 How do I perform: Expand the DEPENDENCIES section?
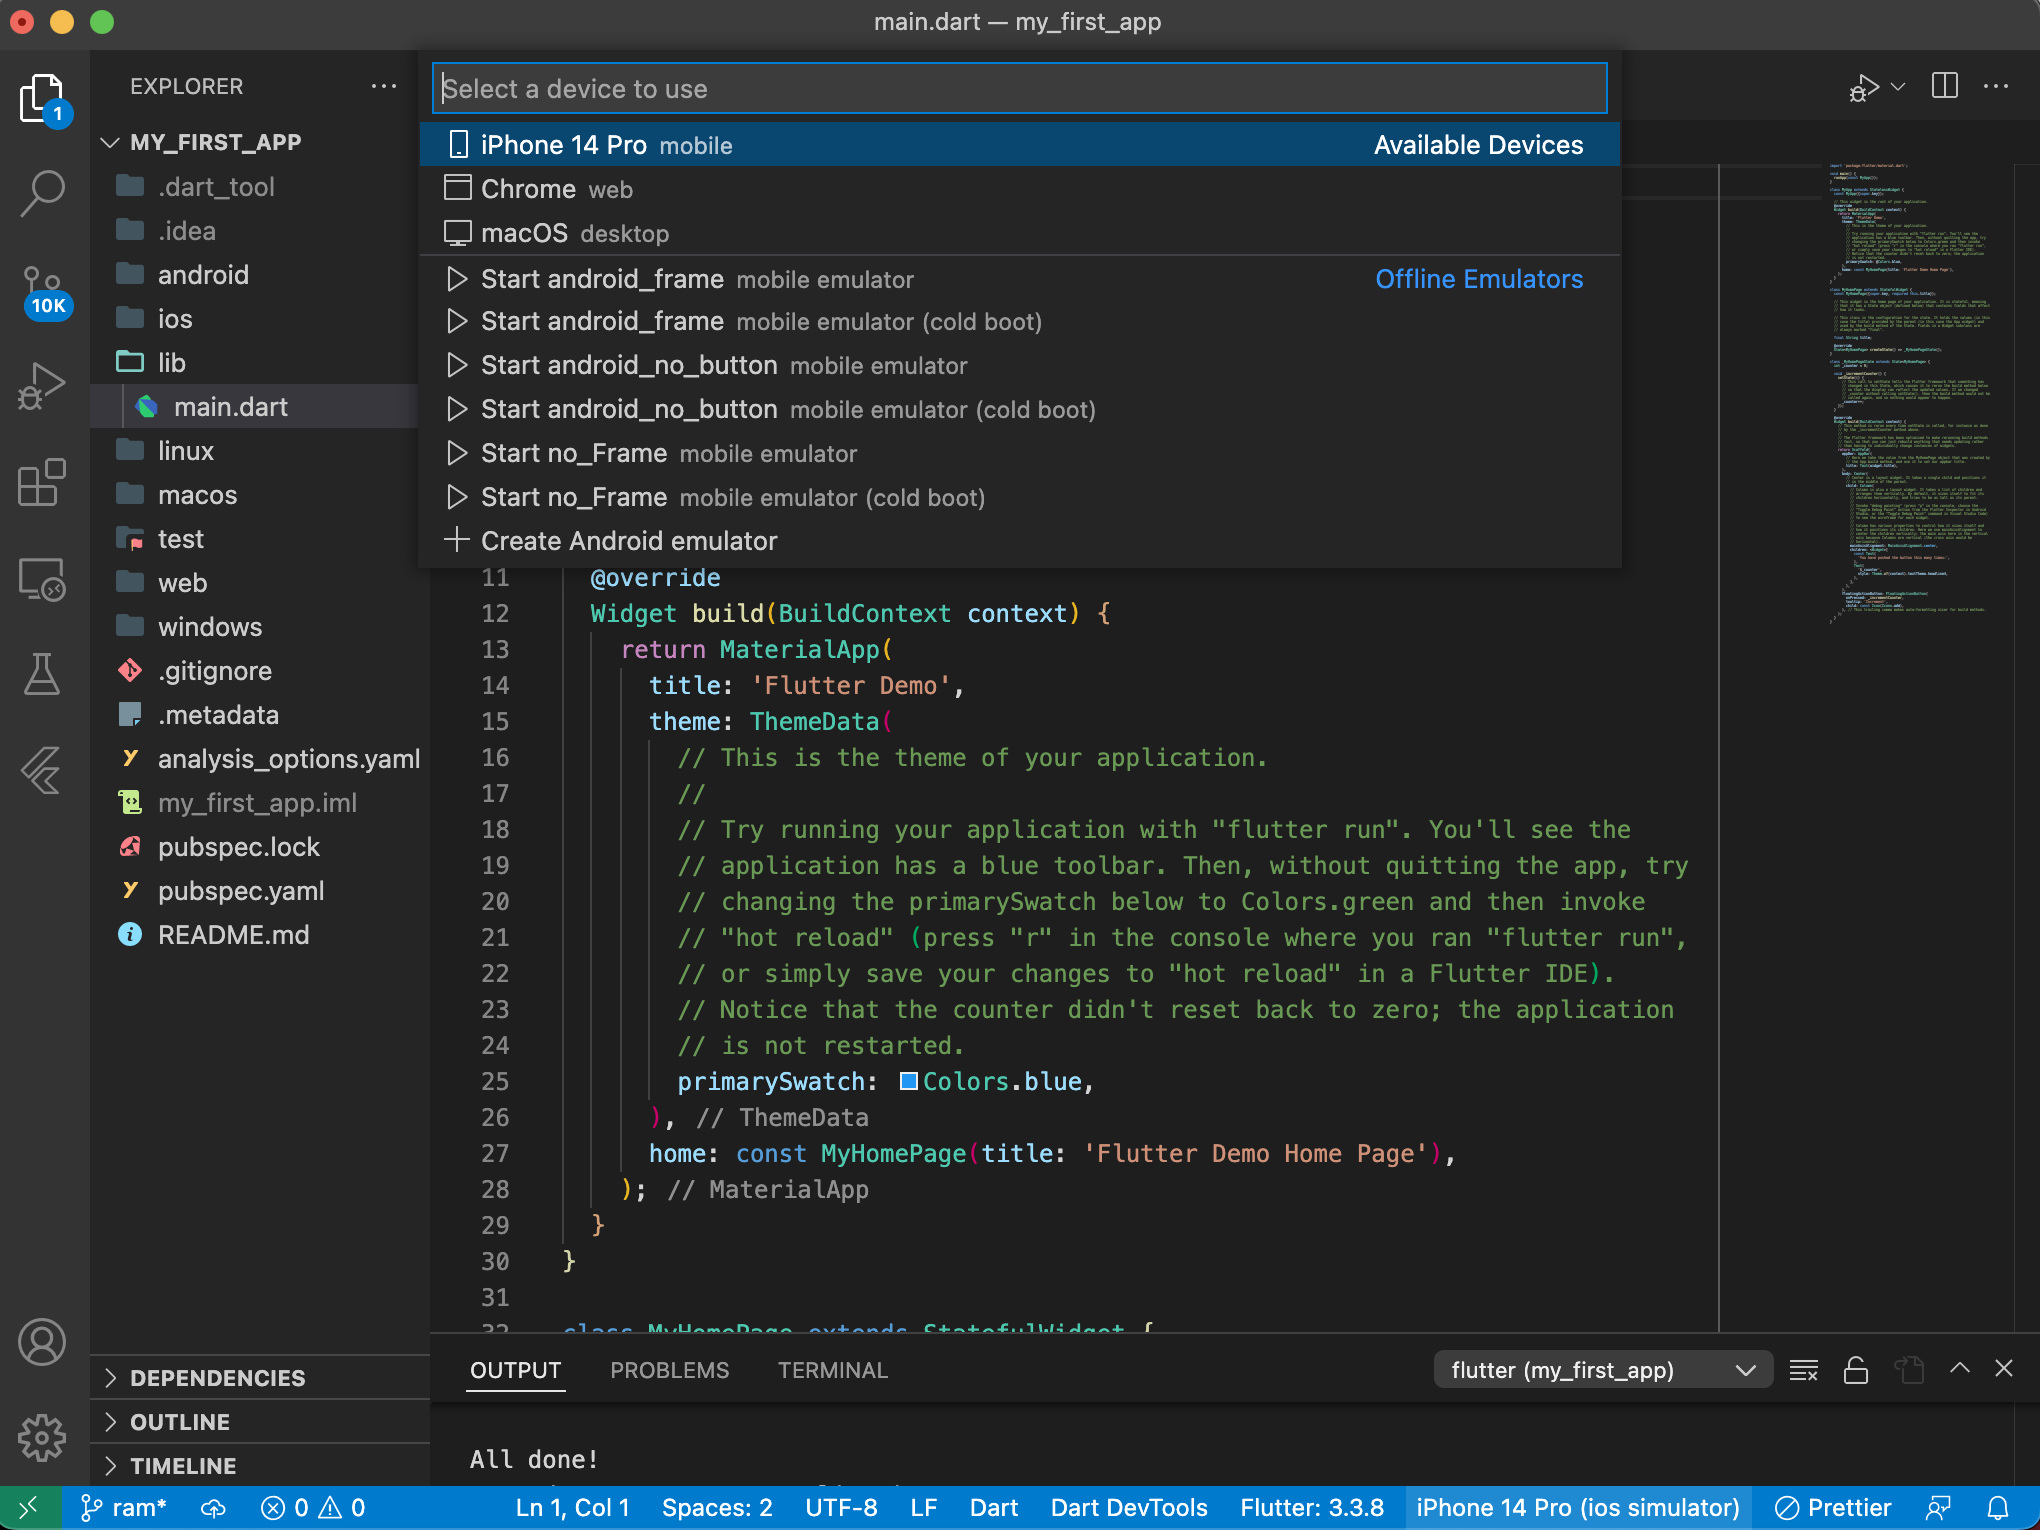click(x=217, y=1378)
